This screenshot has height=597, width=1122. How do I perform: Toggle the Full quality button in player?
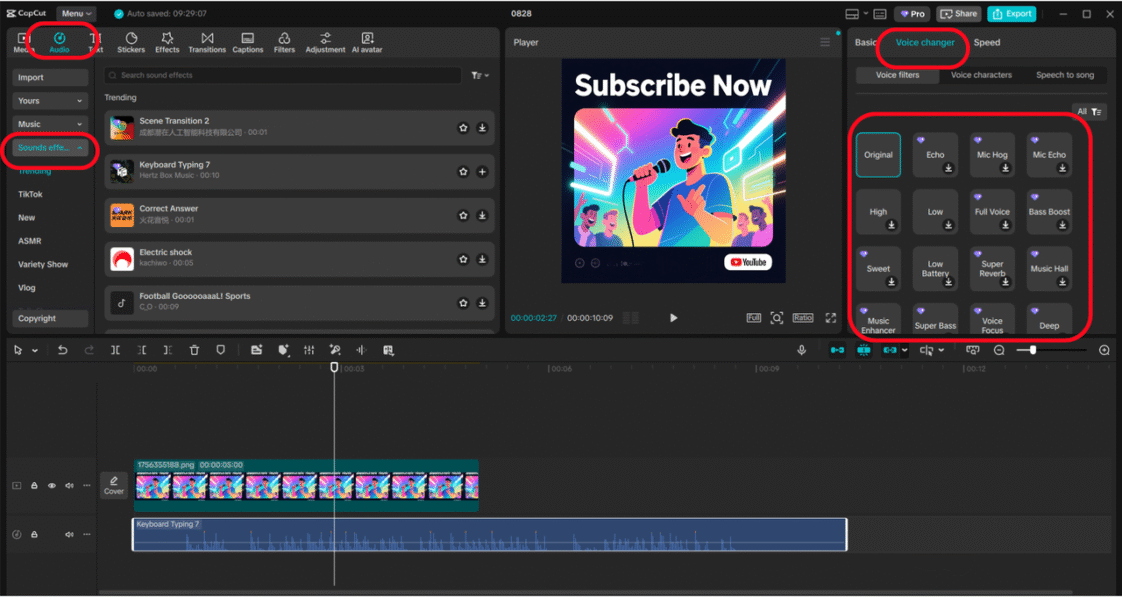pos(753,318)
